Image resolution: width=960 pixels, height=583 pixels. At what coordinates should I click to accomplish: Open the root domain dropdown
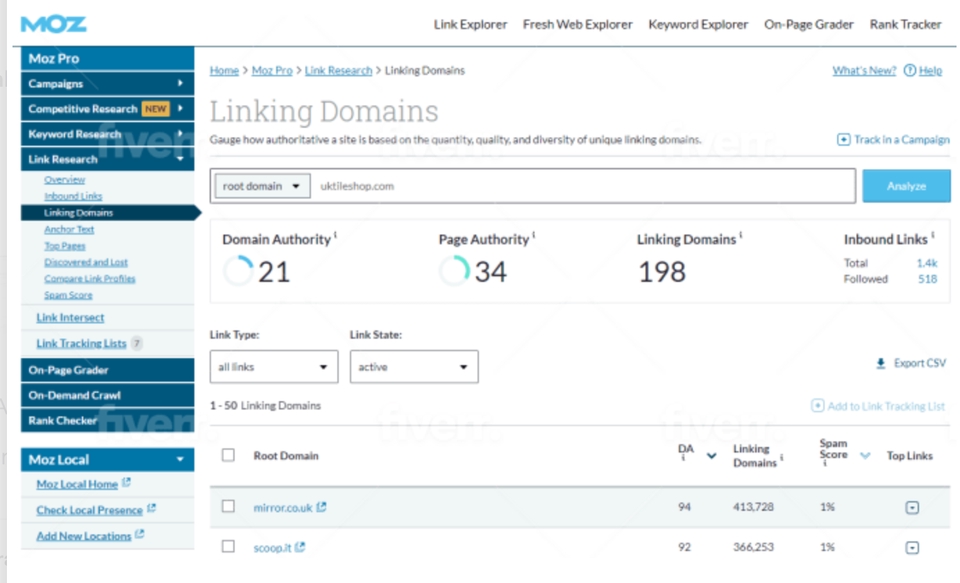pos(261,186)
